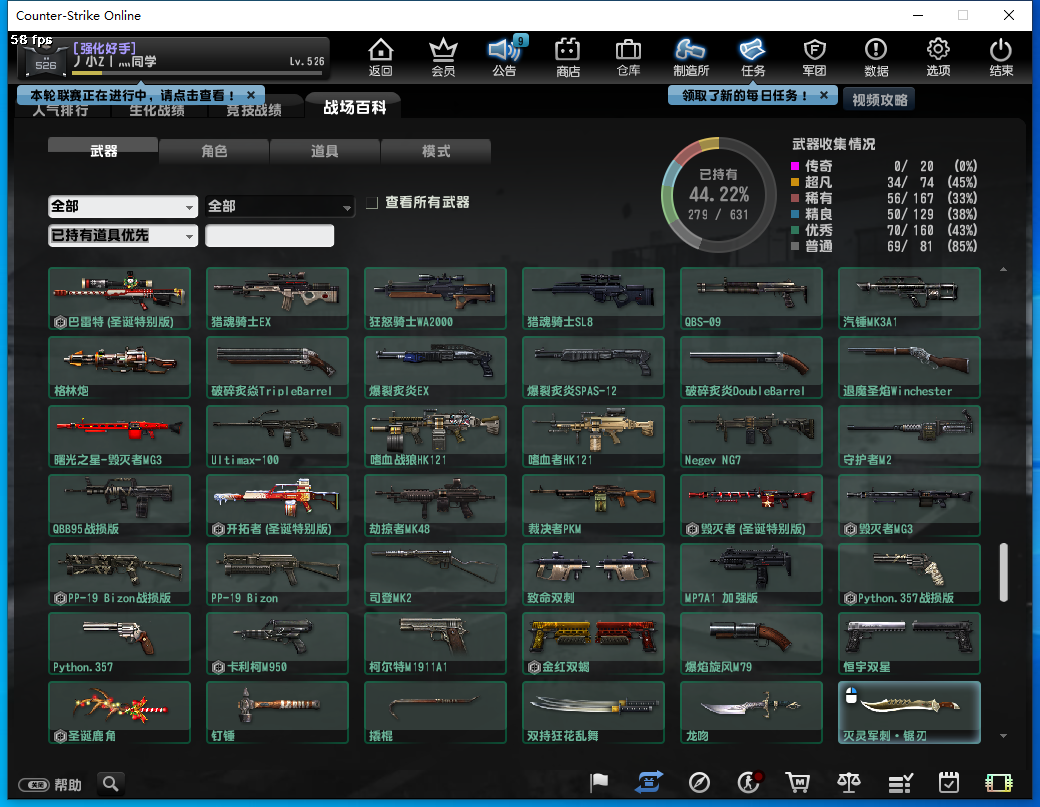Viewport: 1040px width, 807px height.
Task: Switch to the 角色 tab
Action: point(214,151)
